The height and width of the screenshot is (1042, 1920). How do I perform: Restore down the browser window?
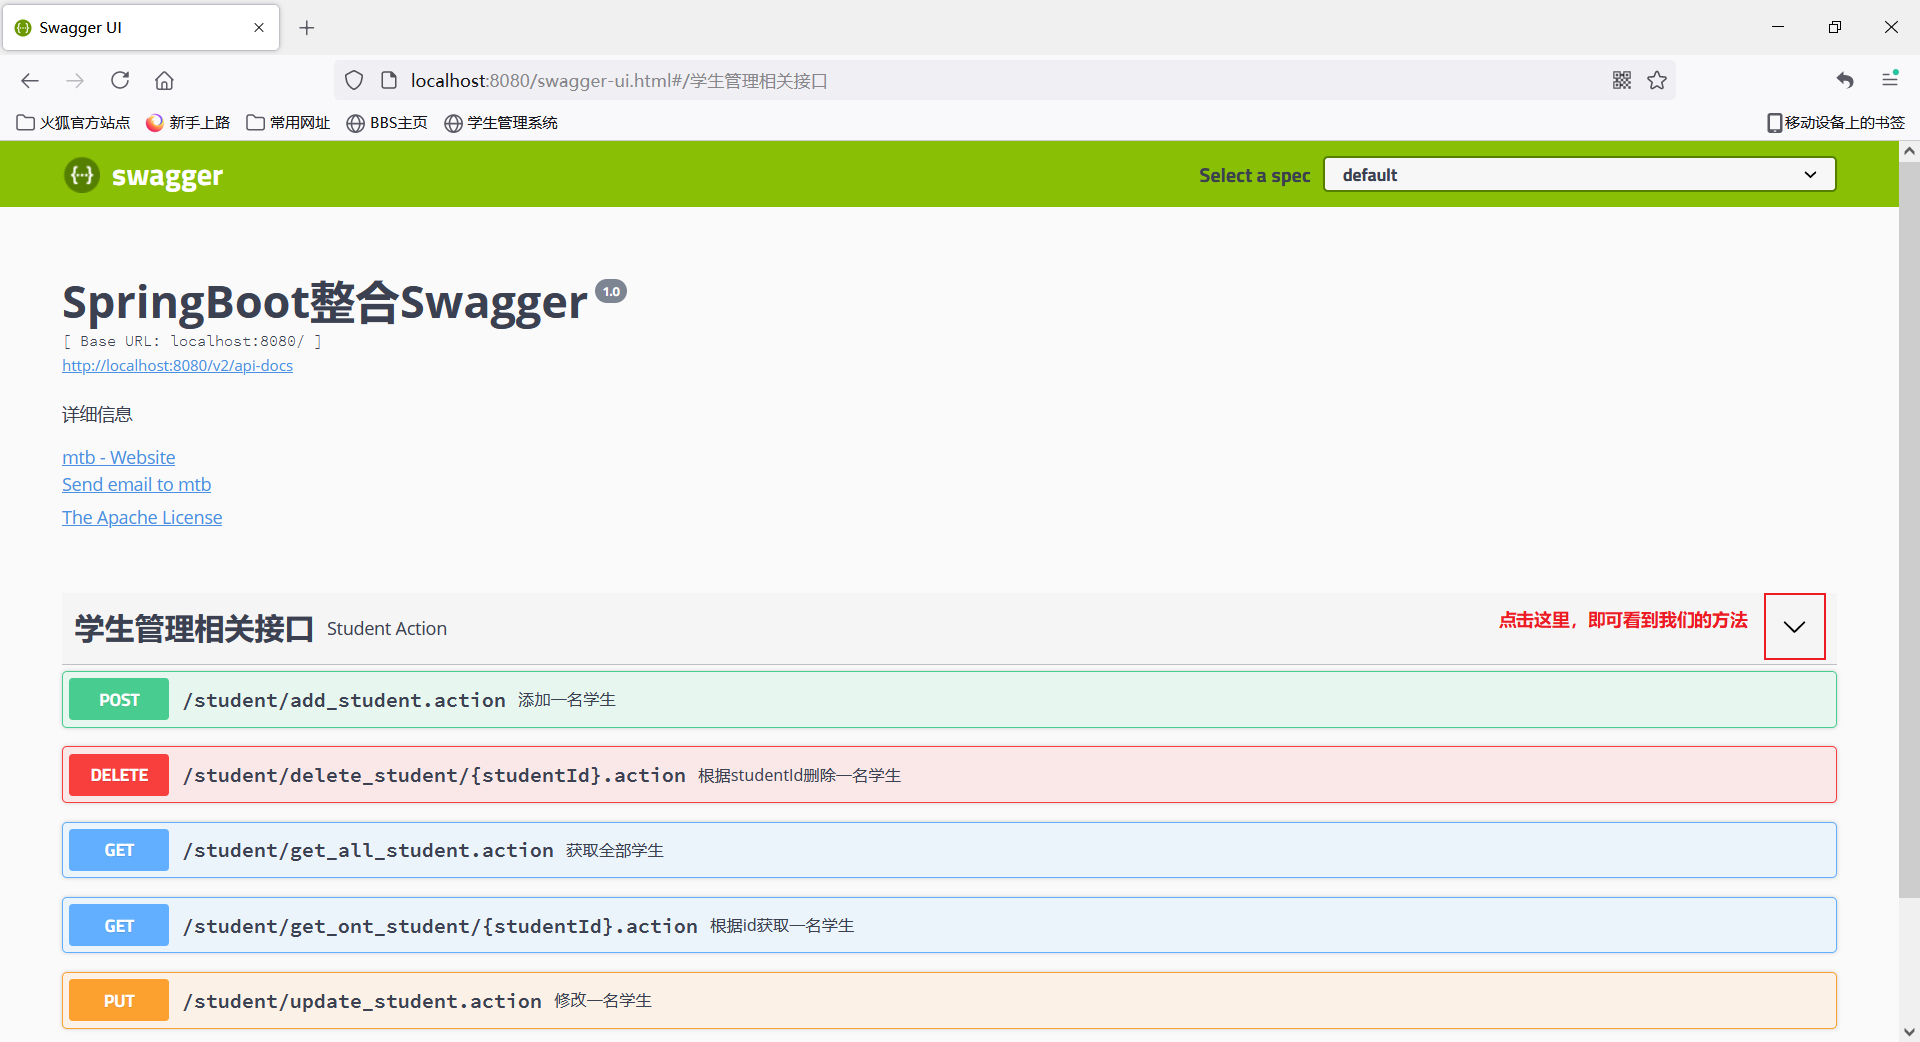pyautogui.click(x=1834, y=27)
